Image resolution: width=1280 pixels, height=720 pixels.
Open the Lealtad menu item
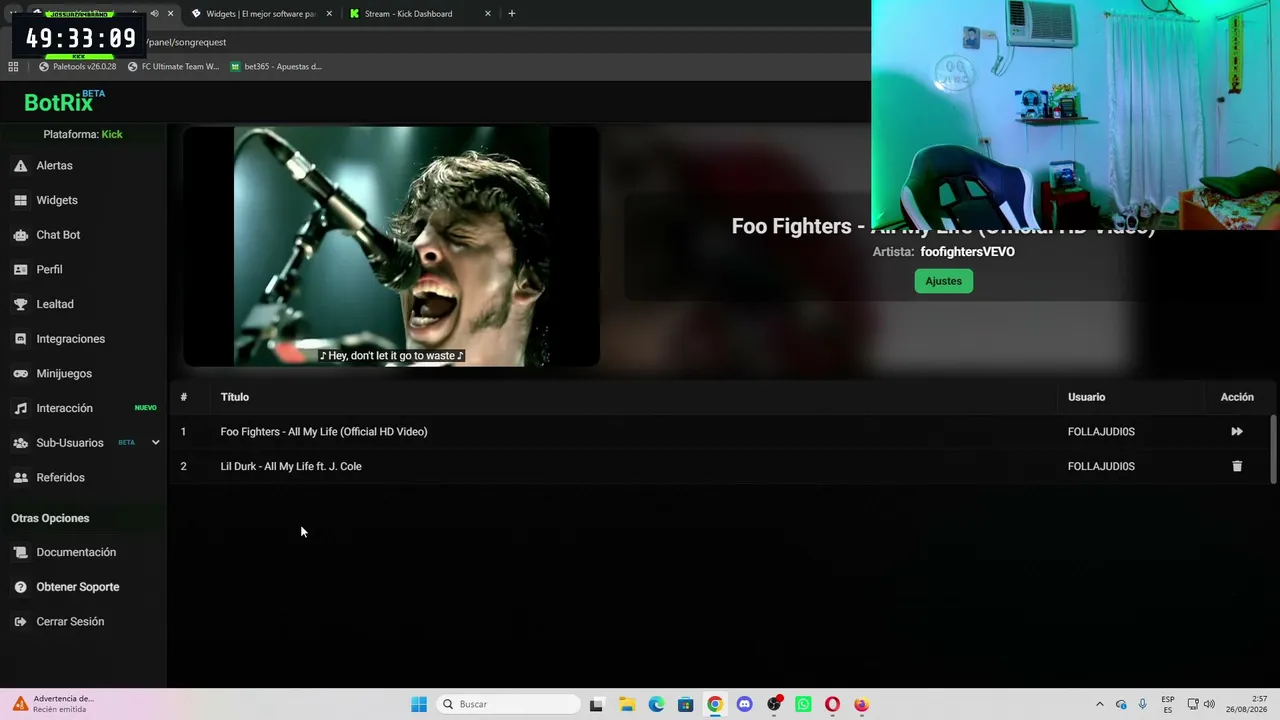click(x=55, y=304)
